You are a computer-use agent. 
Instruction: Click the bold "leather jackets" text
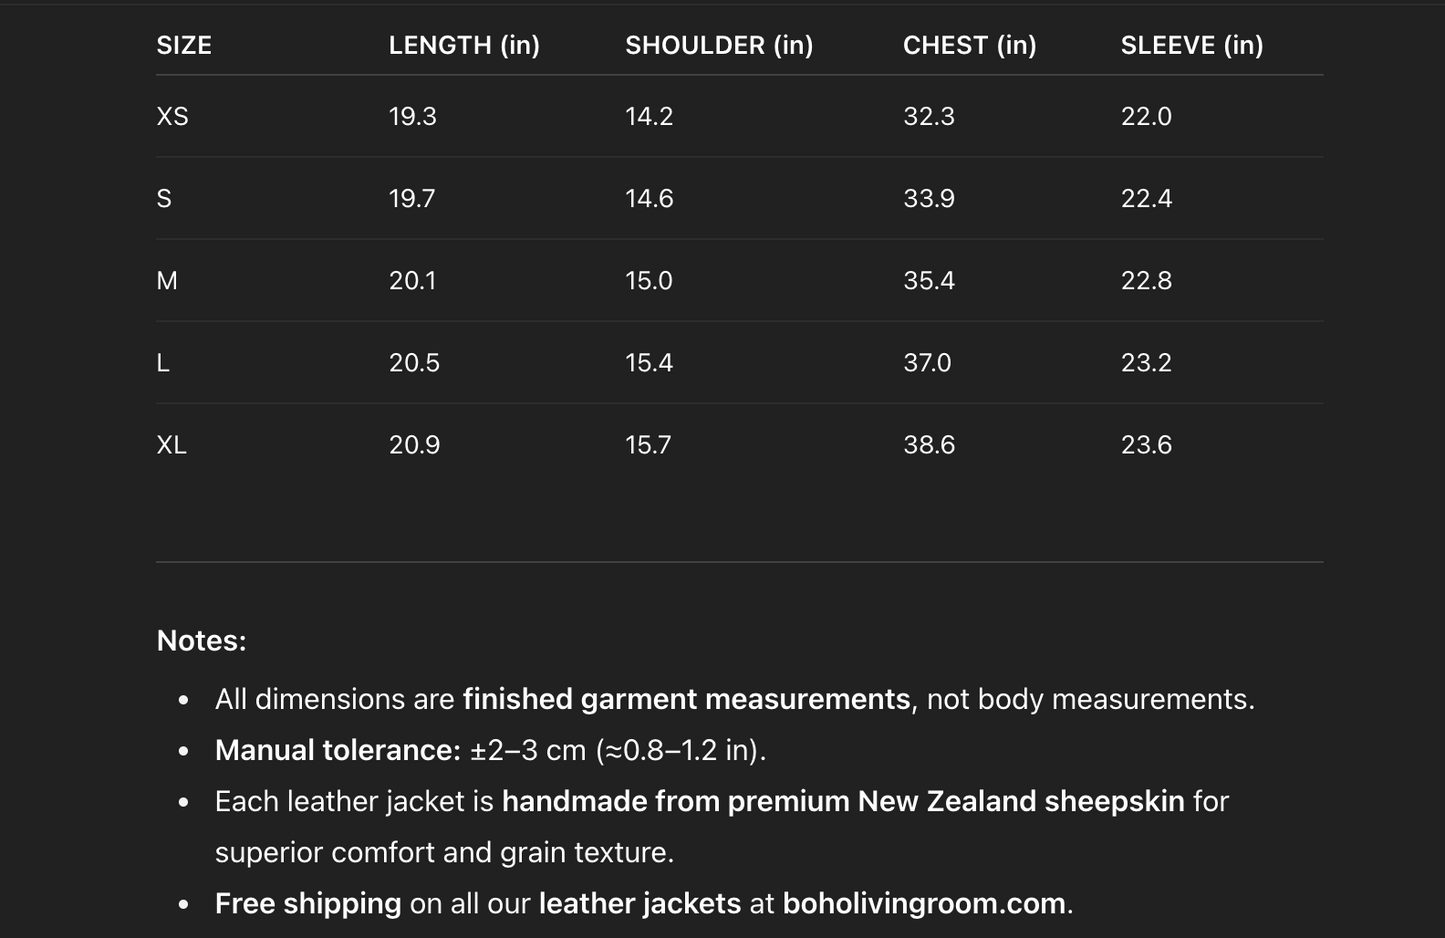[x=639, y=903]
